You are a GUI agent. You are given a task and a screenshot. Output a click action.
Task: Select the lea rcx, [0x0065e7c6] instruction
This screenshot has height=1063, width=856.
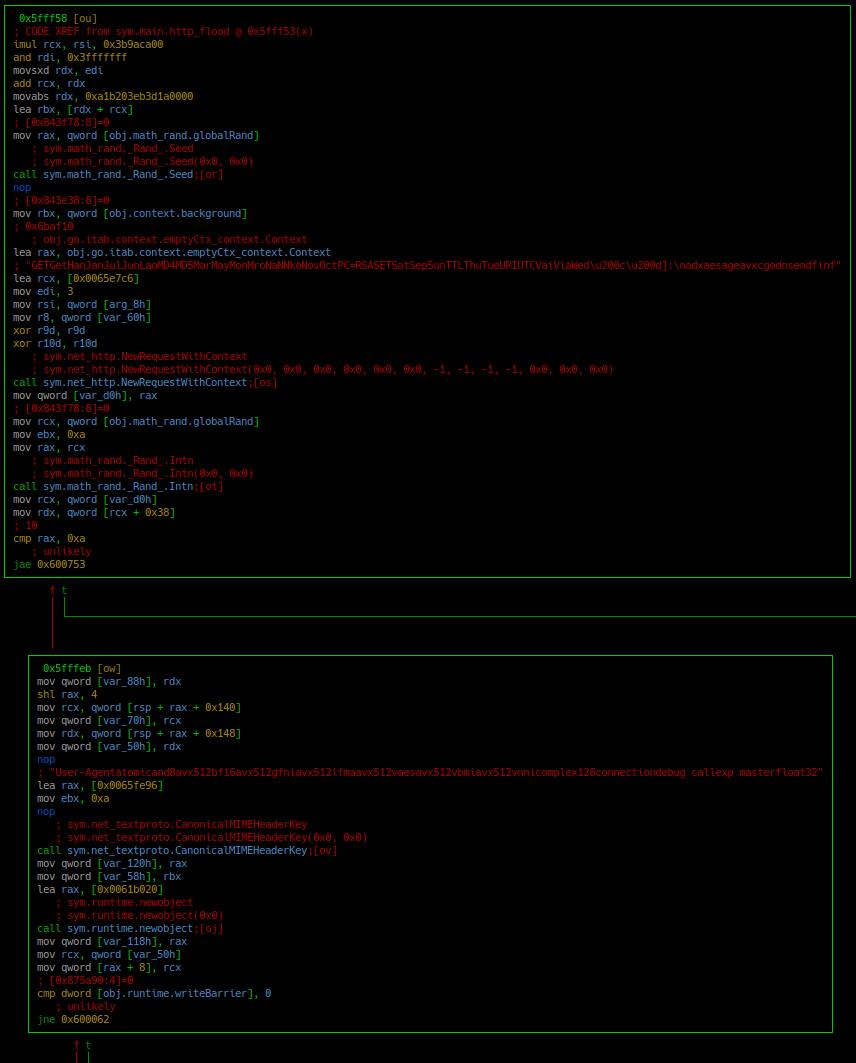coord(75,279)
